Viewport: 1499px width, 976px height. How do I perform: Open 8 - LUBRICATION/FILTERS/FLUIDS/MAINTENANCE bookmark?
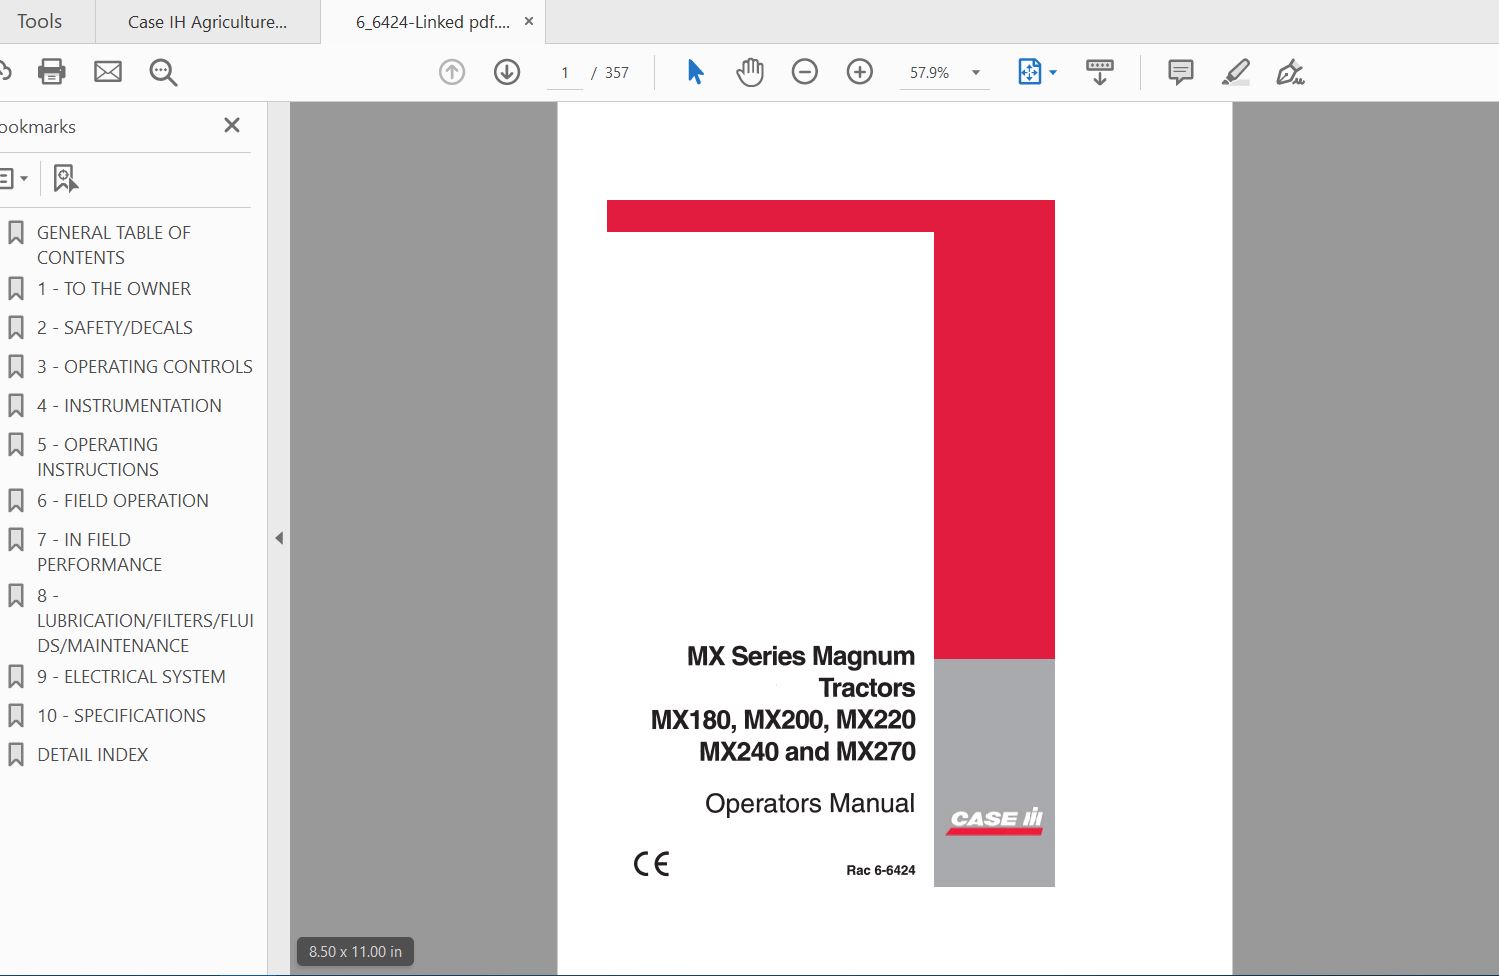145,620
